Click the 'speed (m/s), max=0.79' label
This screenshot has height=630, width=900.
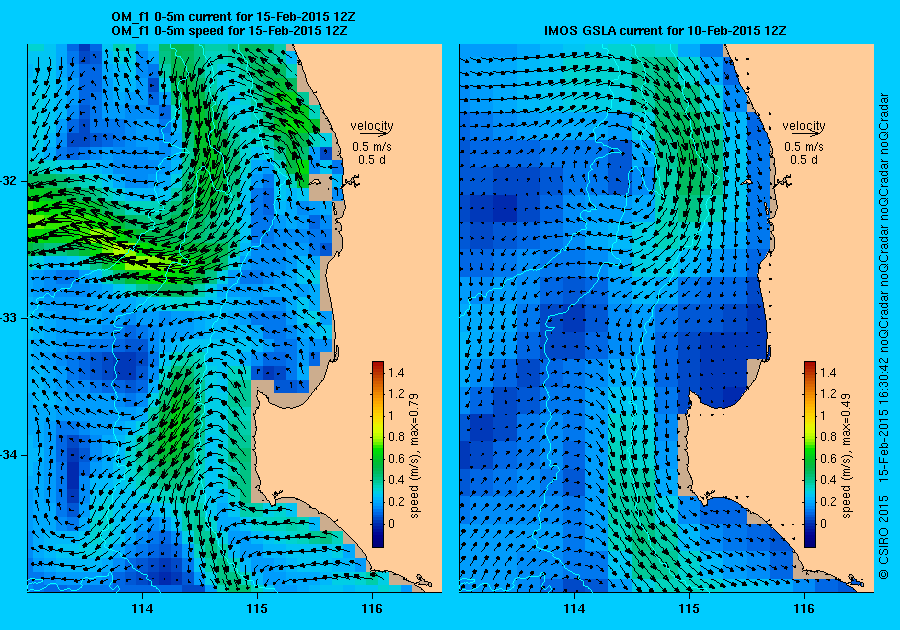(414, 456)
